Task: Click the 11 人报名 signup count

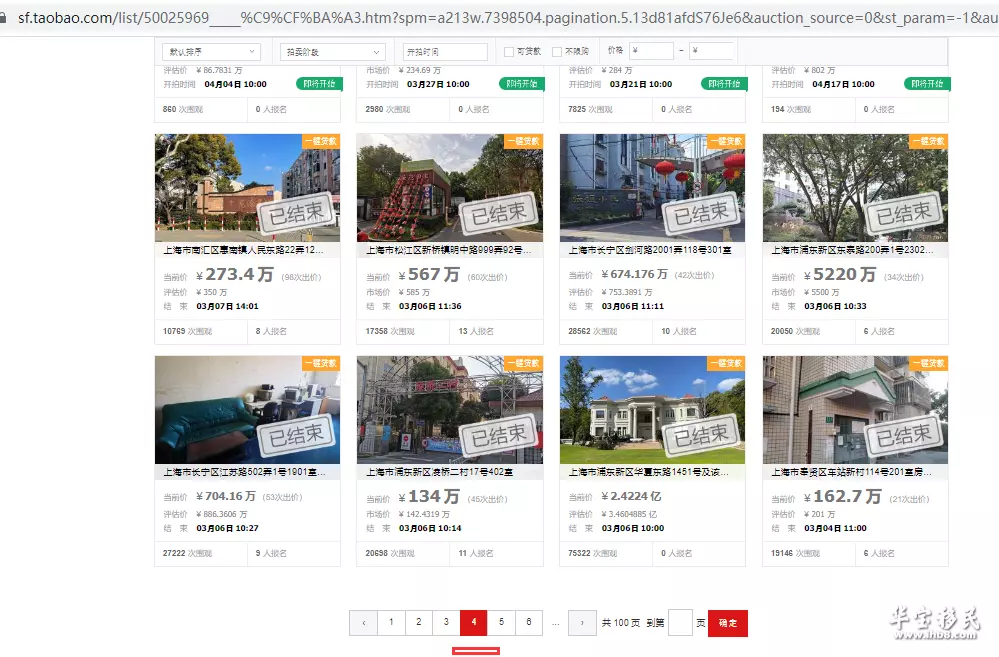Action: pyautogui.click(x=476, y=553)
